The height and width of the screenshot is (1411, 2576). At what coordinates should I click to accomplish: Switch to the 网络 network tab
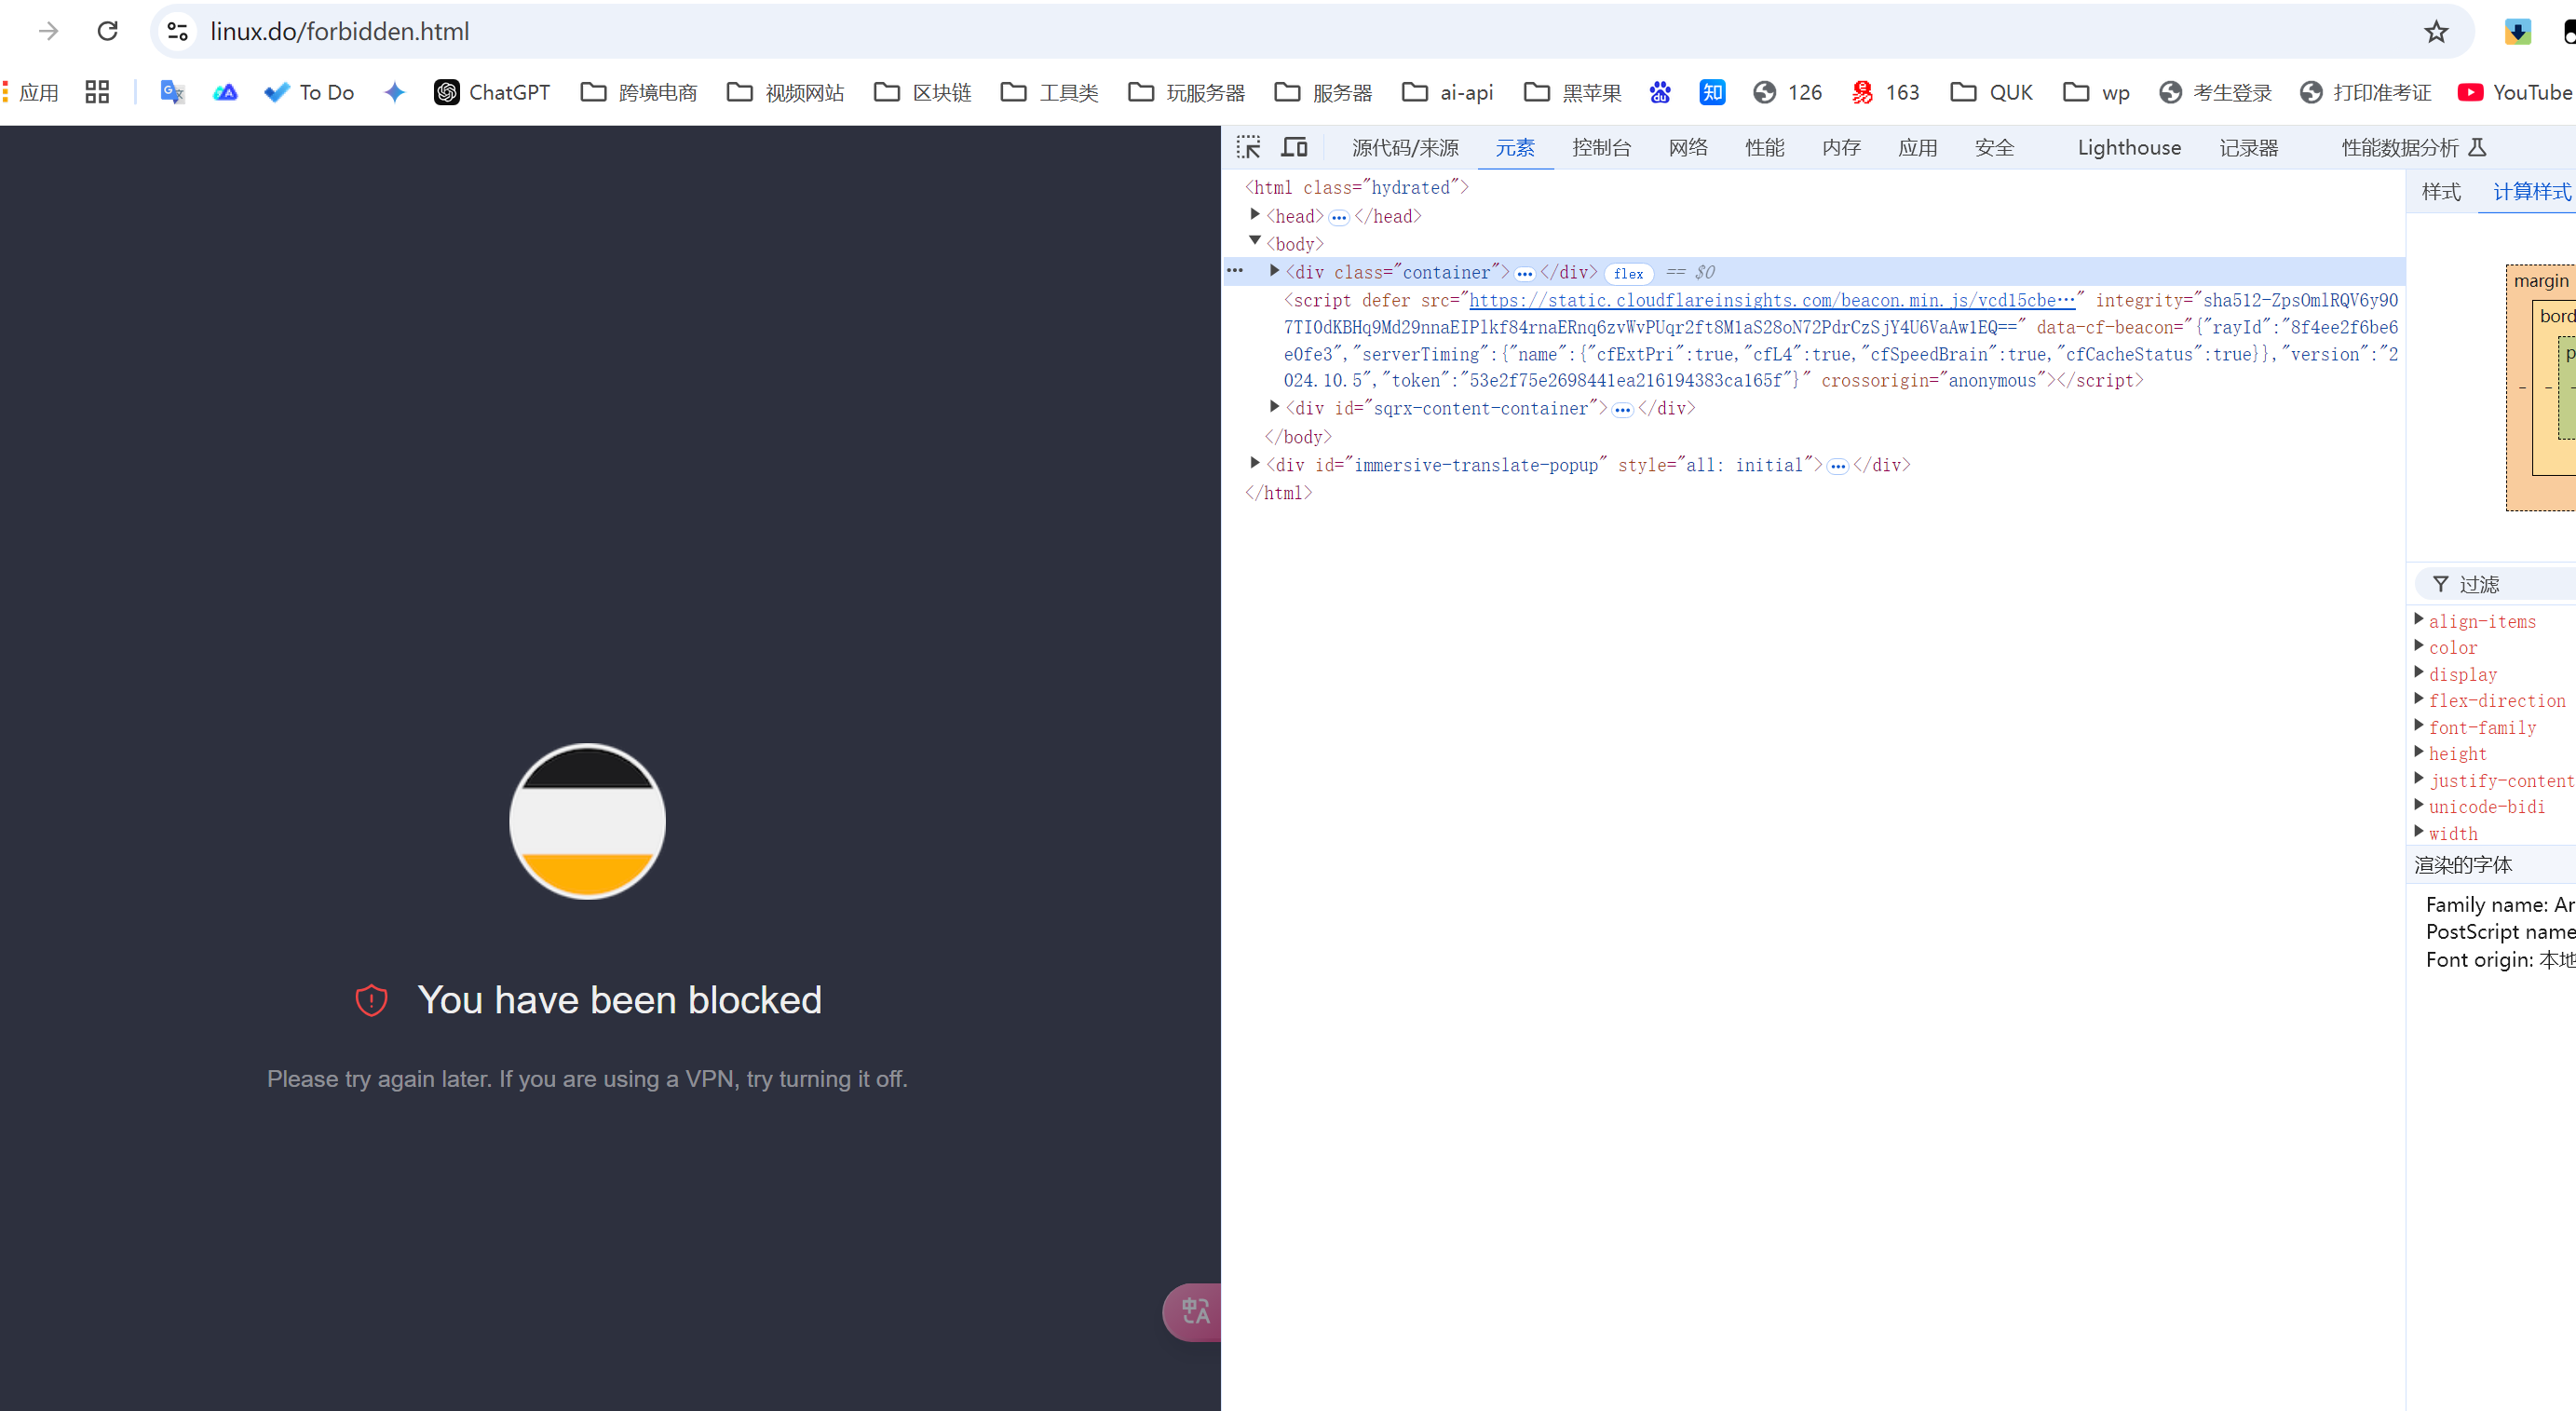[1688, 148]
